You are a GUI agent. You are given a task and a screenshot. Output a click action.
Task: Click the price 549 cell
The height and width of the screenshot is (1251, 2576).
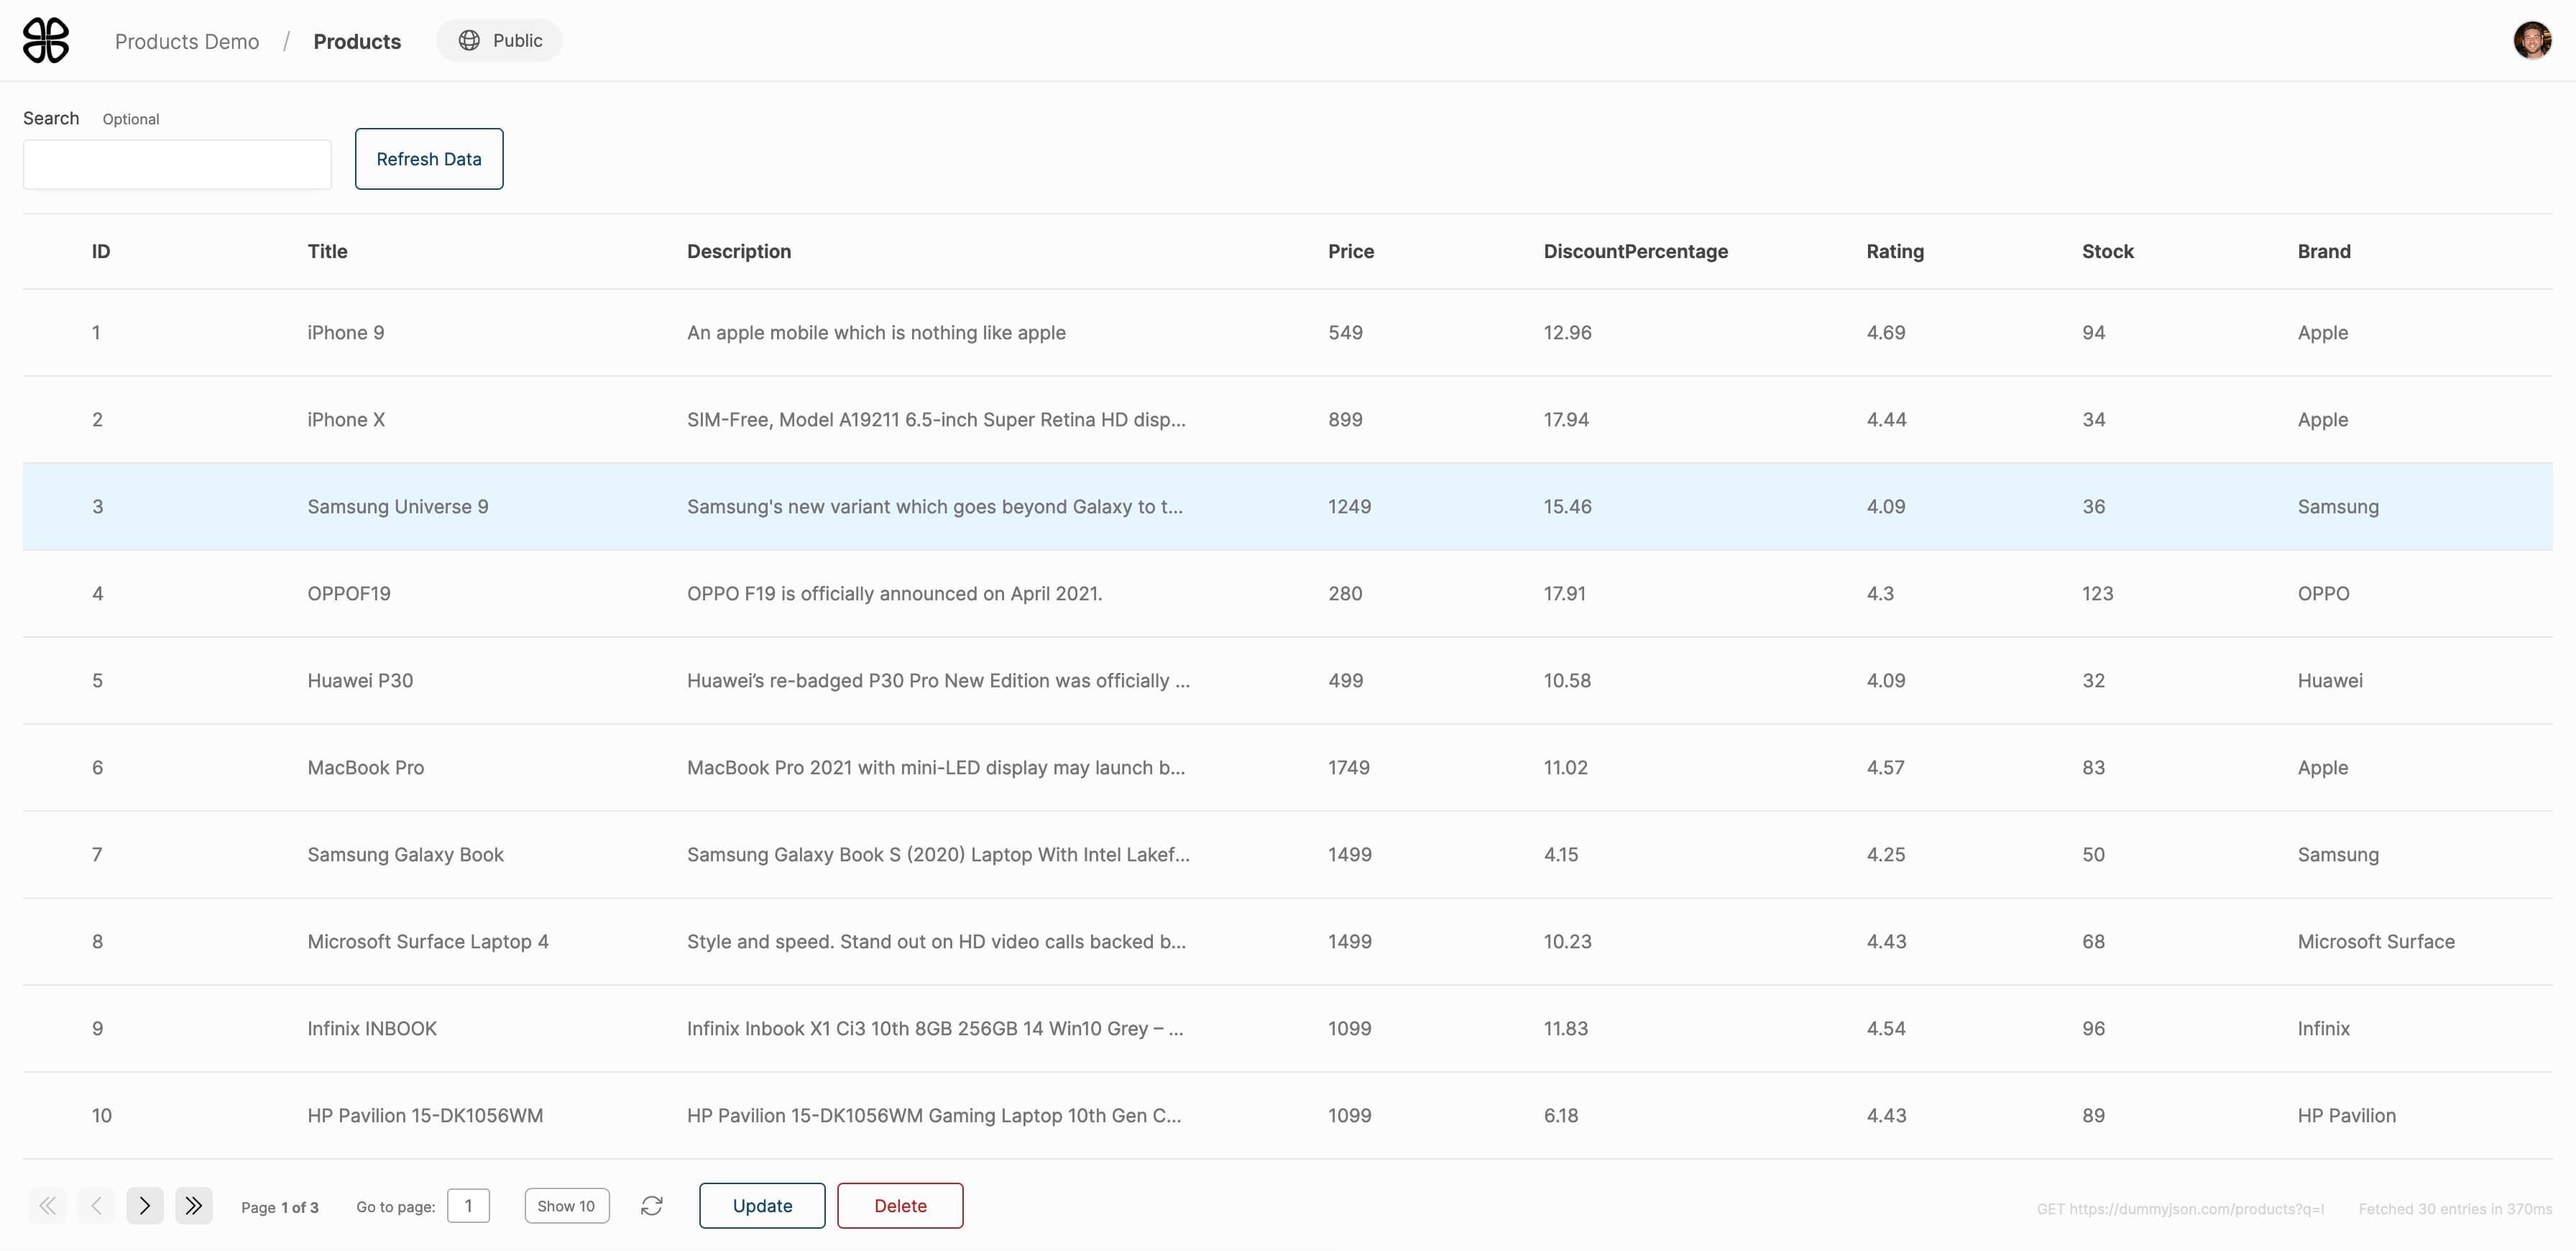point(1345,333)
